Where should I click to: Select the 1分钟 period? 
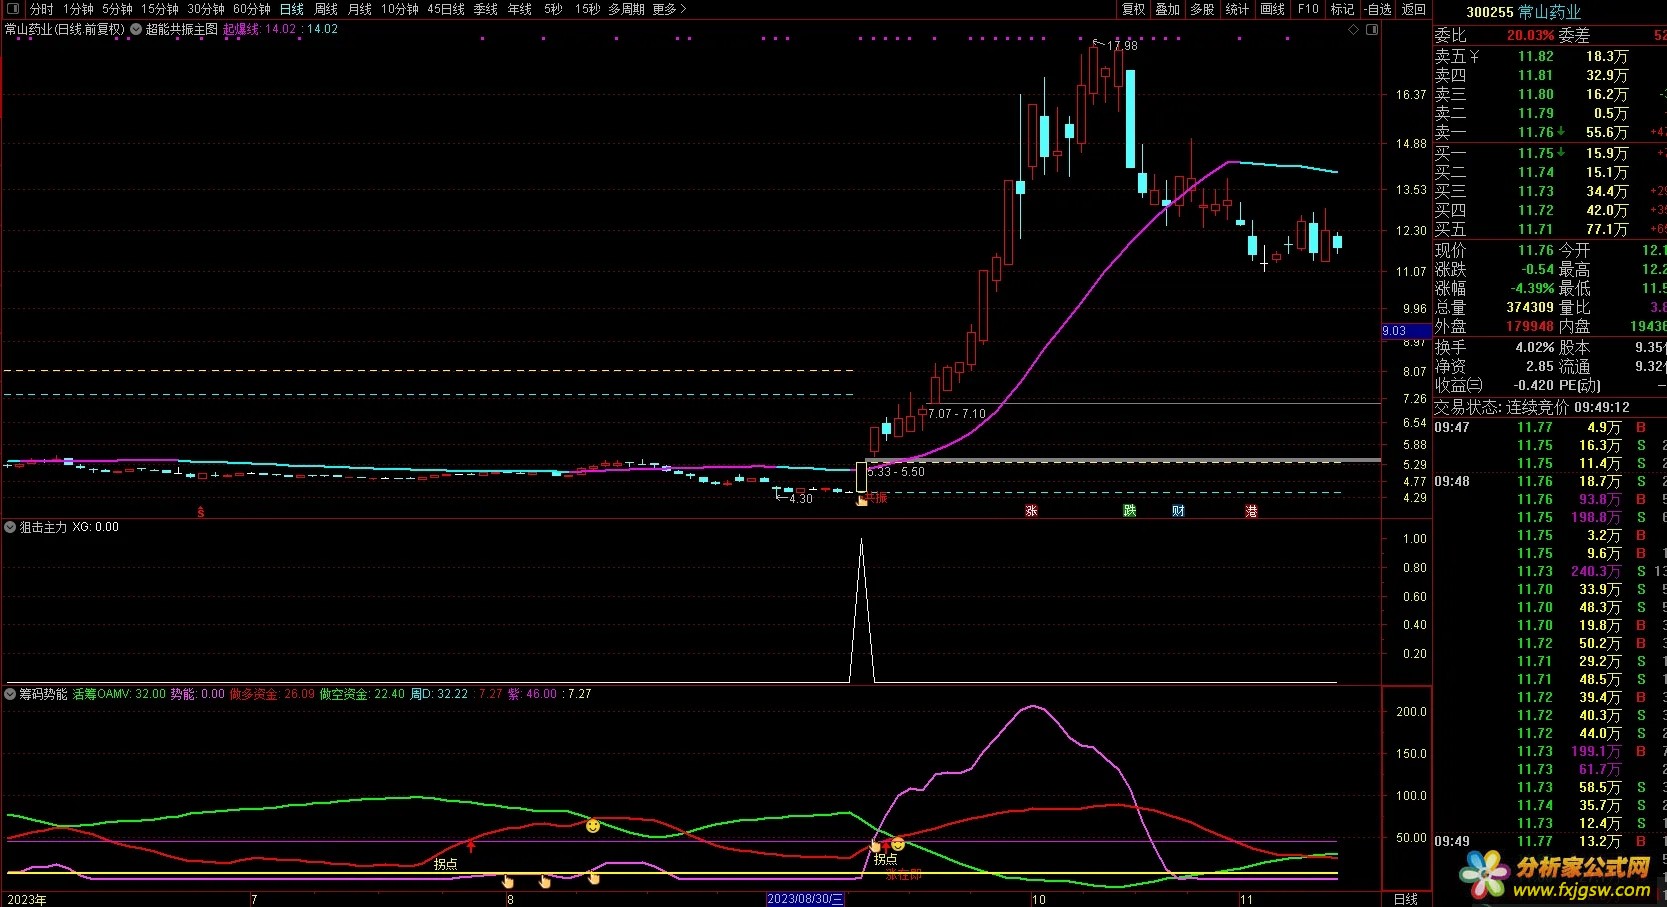[78, 9]
